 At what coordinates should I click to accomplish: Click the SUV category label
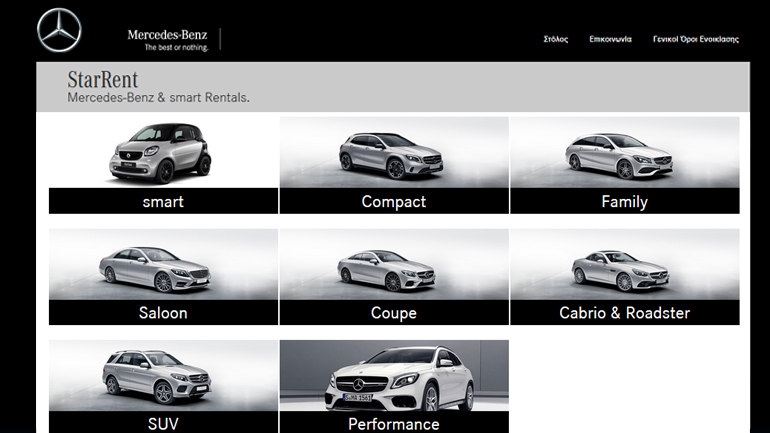click(164, 422)
